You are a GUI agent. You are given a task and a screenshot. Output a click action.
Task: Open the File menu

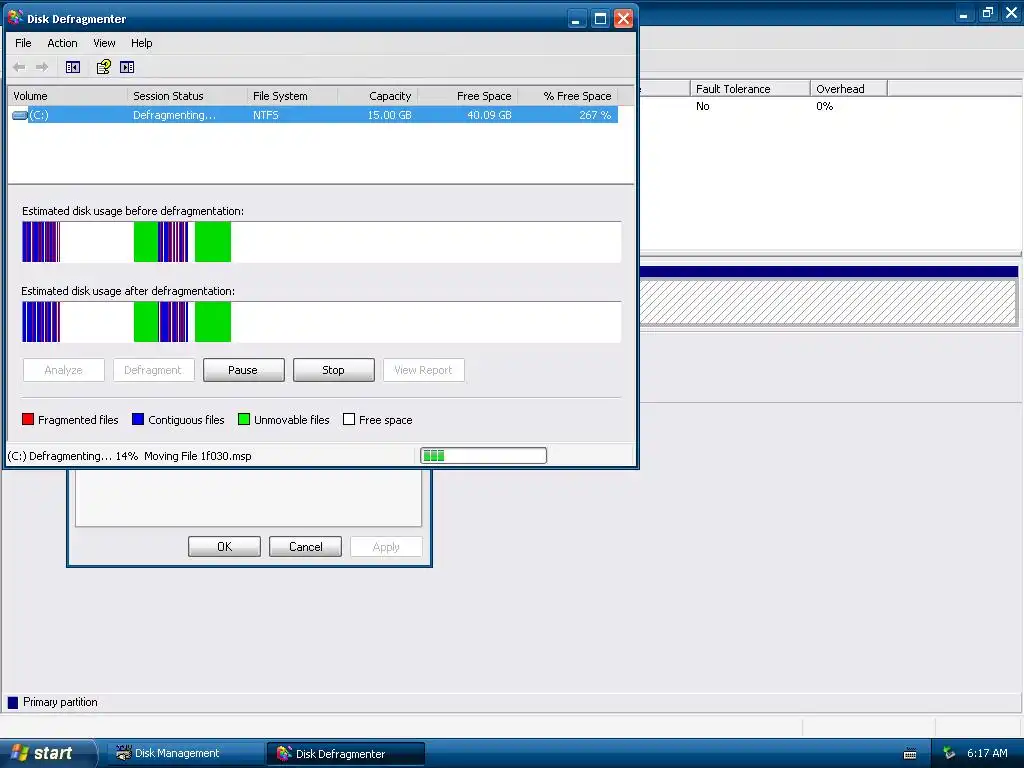coord(23,43)
